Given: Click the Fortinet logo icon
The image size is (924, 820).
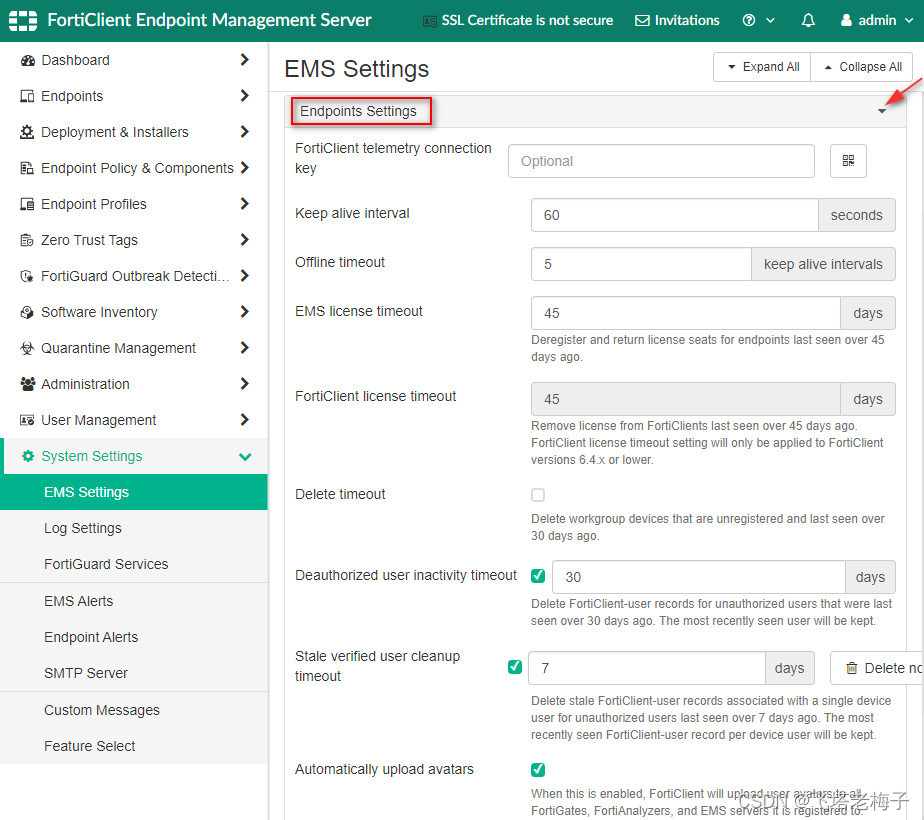Looking at the screenshot, I should coord(23,21).
